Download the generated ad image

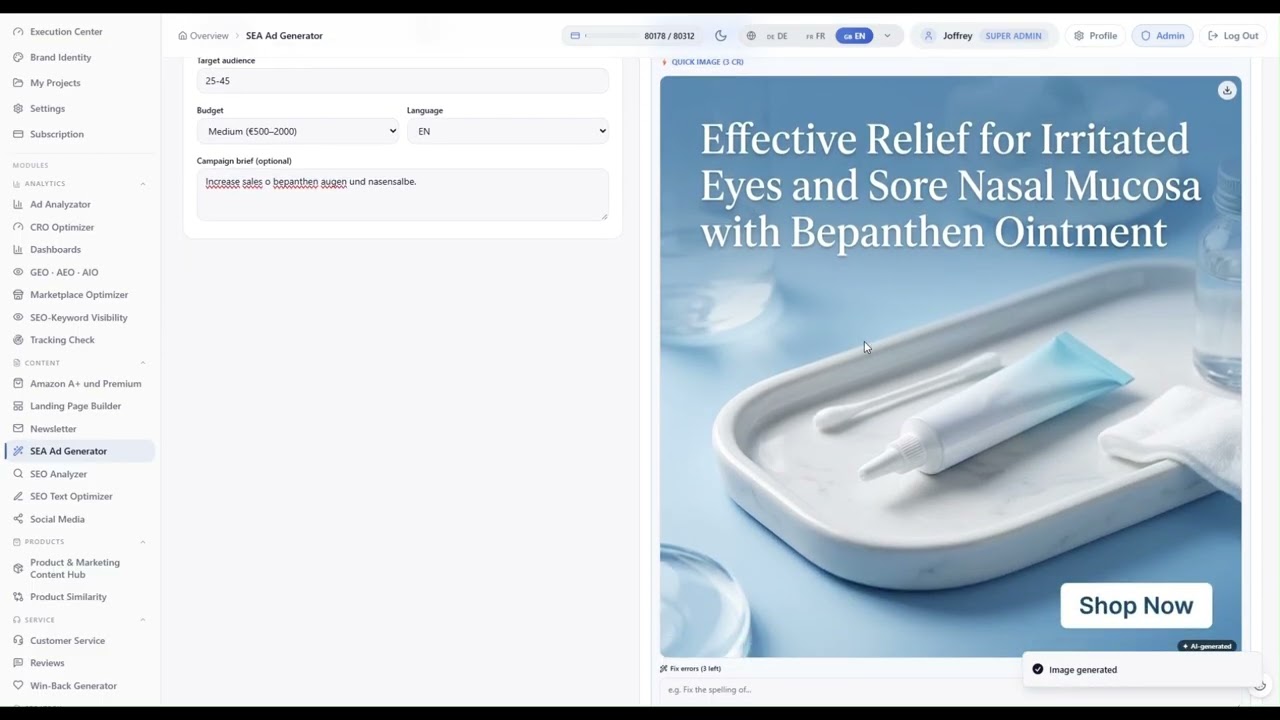[1227, 90]
